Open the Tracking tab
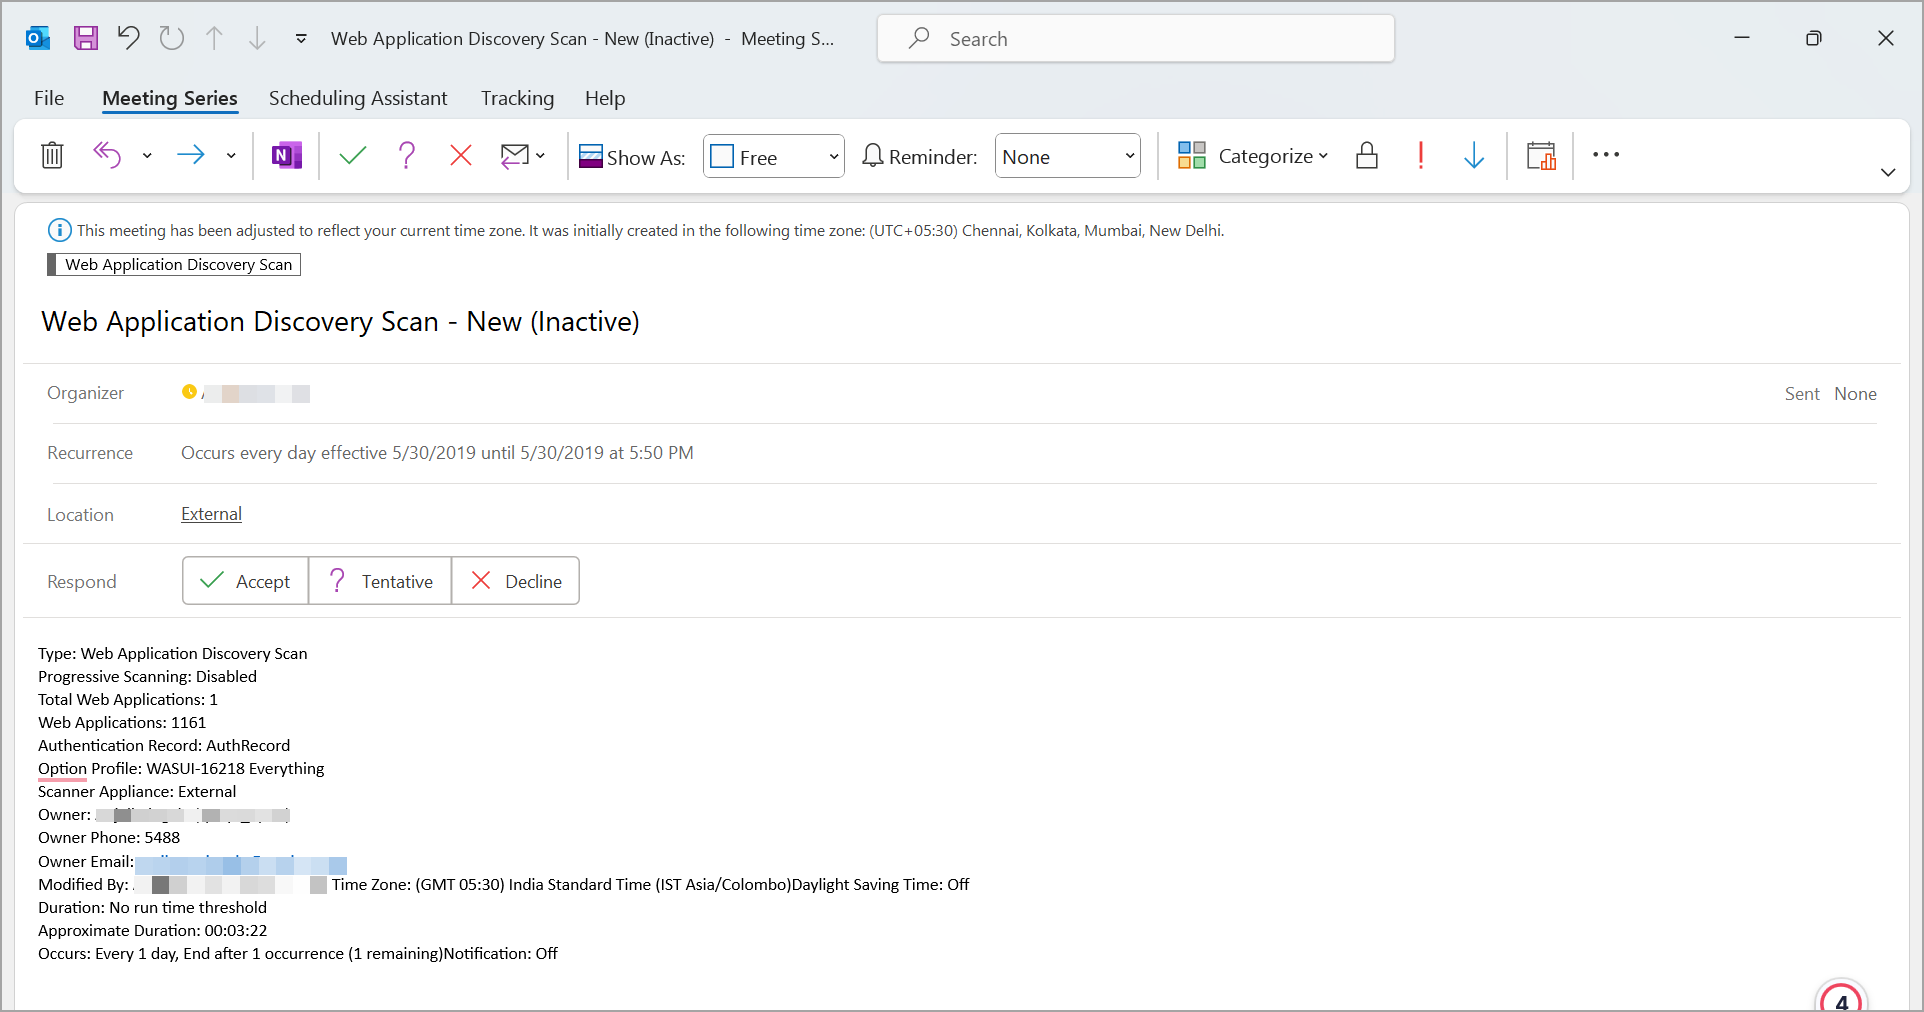The width and height of the screenshot is (1924, 1012). coord(517,98)
